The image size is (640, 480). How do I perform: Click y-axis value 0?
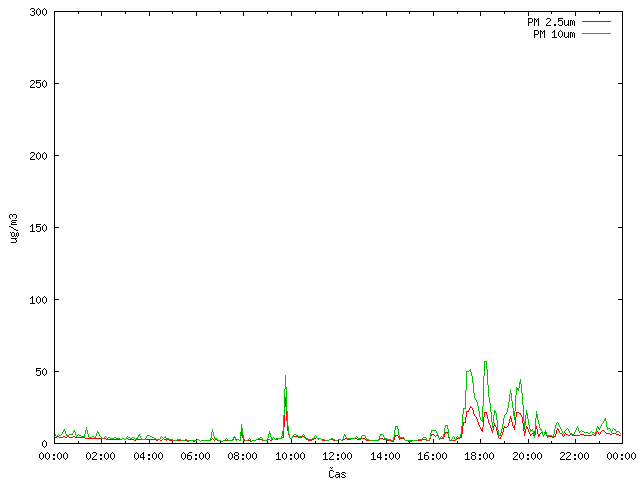click(x=44, y=444)
